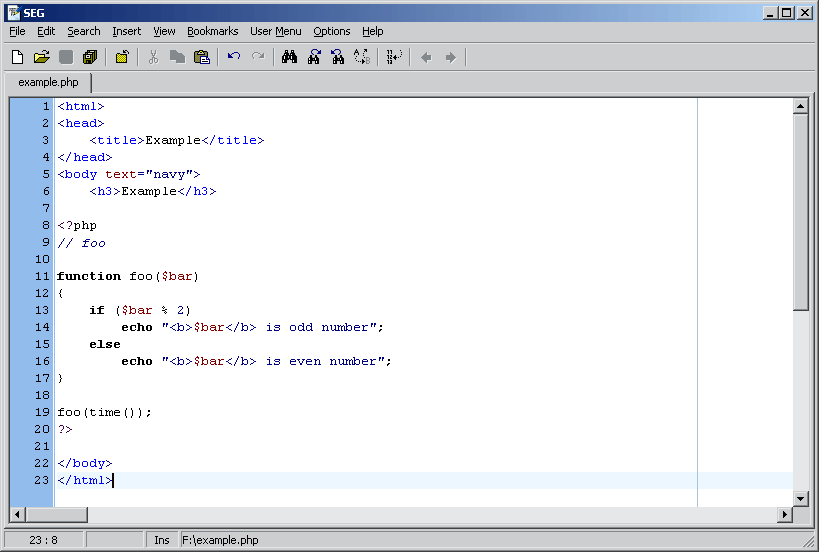Image resolution: width=819 pixels, height=552 pixels.
Task: Close the SEG window
Action: (804, 13)
